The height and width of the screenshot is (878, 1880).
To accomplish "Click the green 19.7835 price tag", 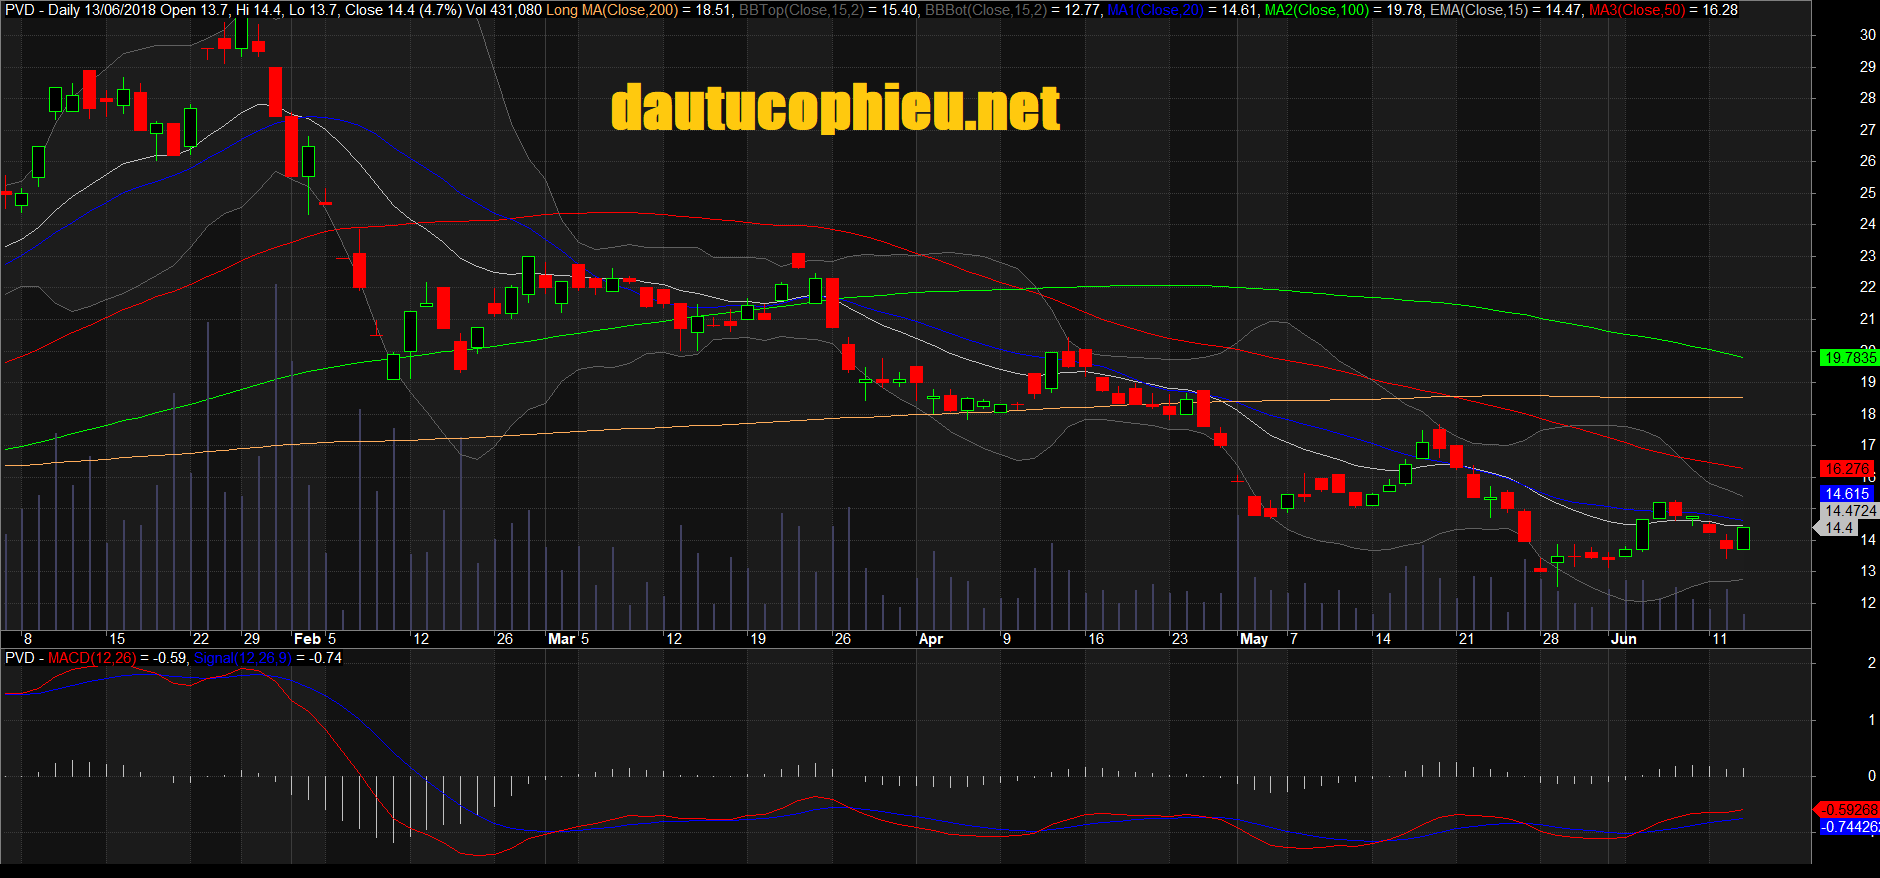I will tap(1849, 358).
